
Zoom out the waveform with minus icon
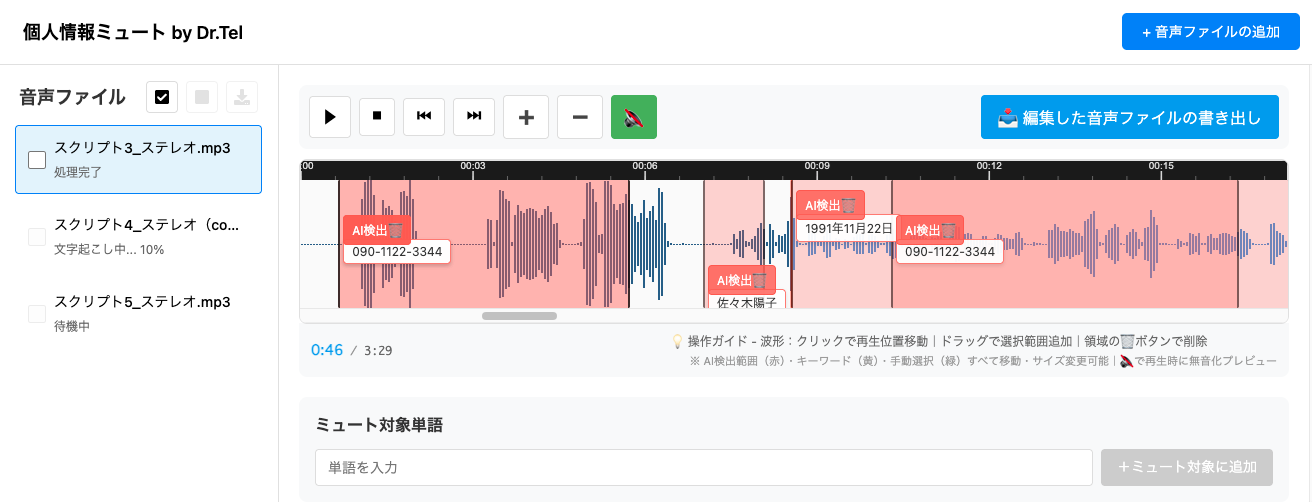580,117
